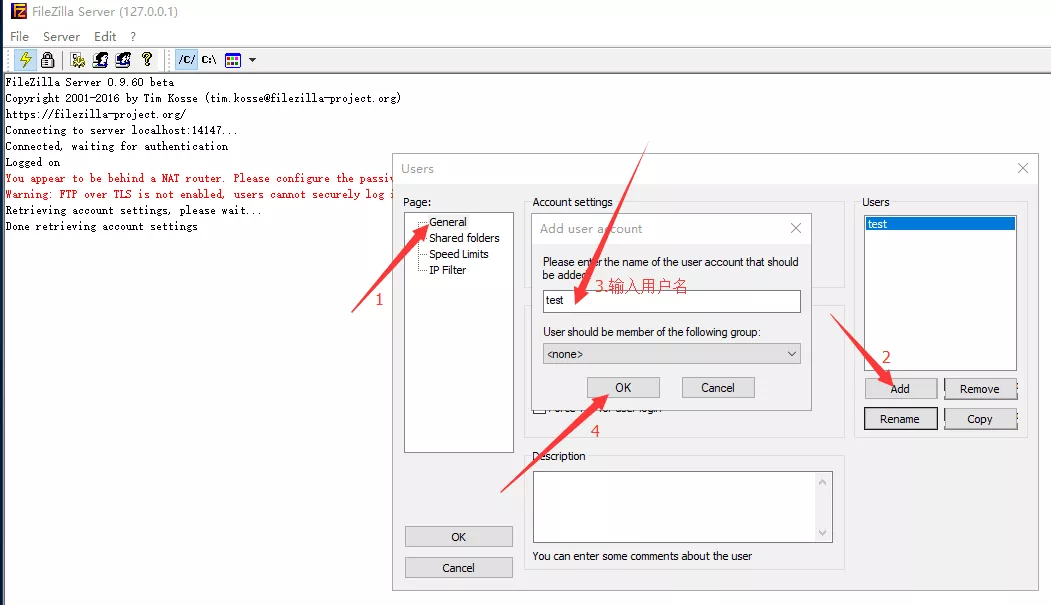1051x605 pixels.
Task: Select test in the Users list
Action: pyautogui.click(x=940, y=224)
